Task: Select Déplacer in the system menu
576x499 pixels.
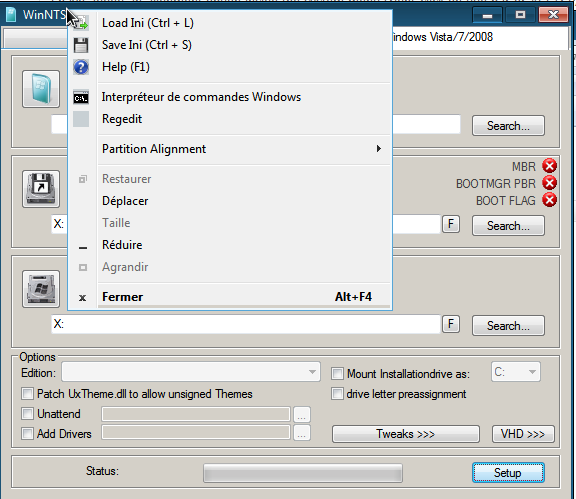Action: (x=230, y=201)
